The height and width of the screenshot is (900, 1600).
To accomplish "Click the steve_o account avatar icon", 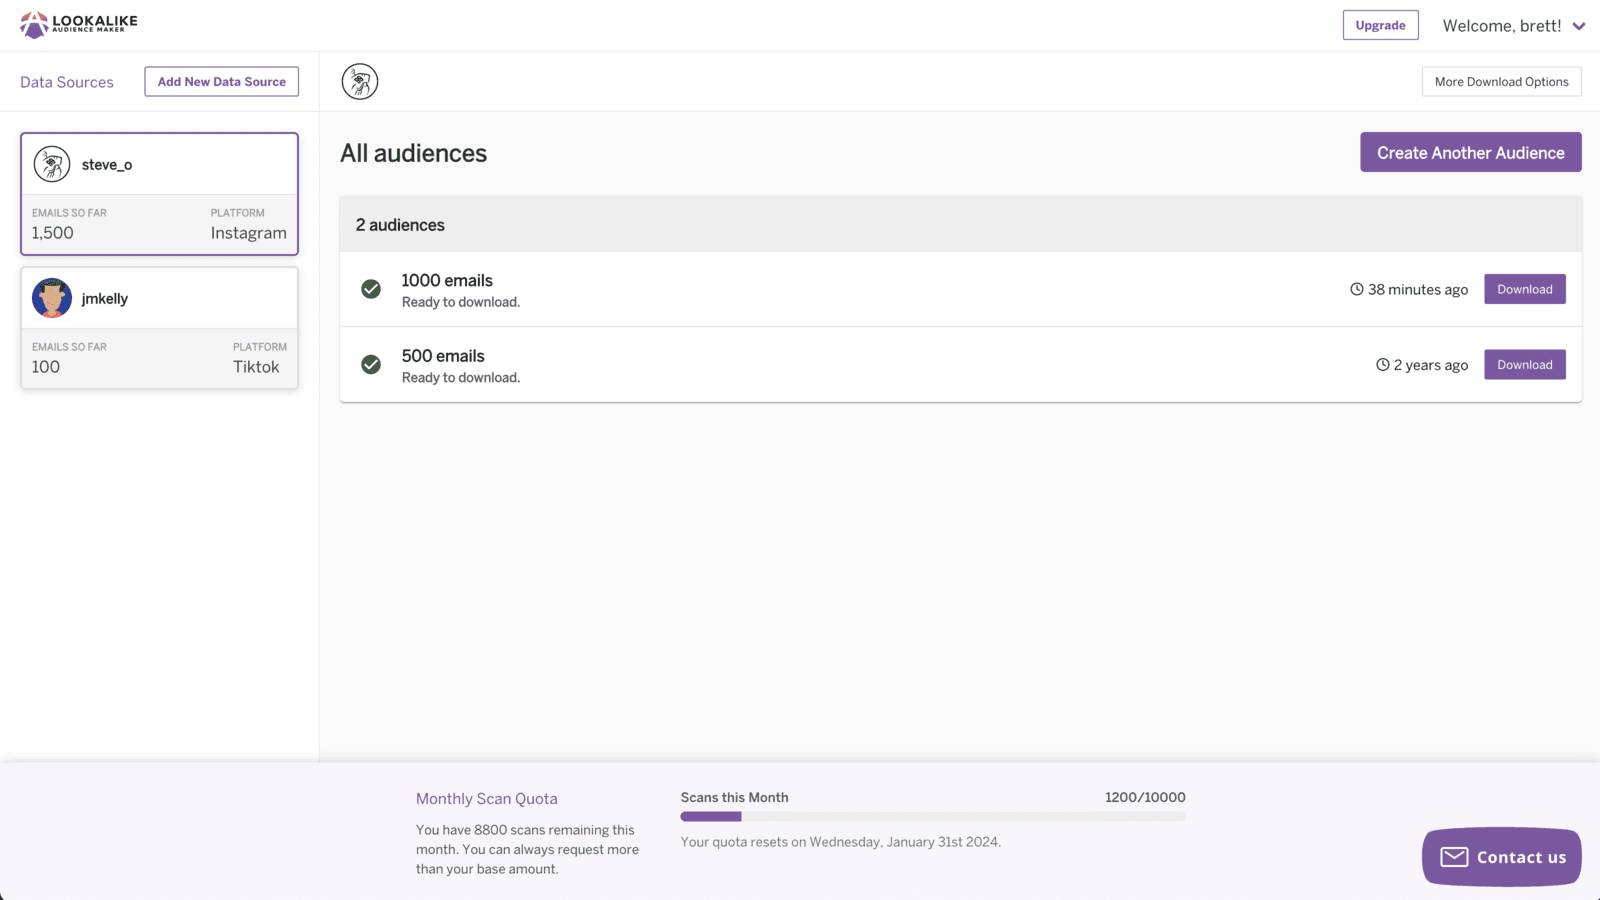I will point(51,164).
